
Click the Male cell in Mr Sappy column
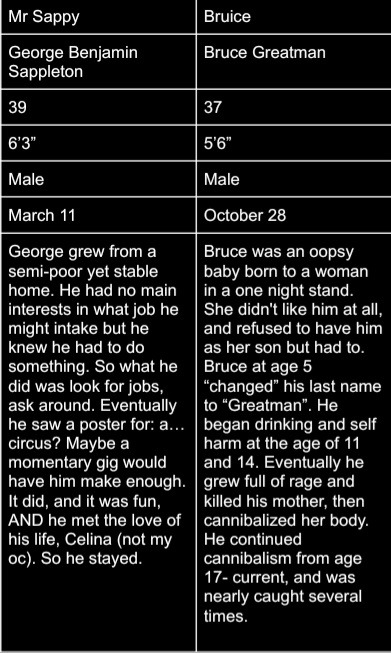98,179
